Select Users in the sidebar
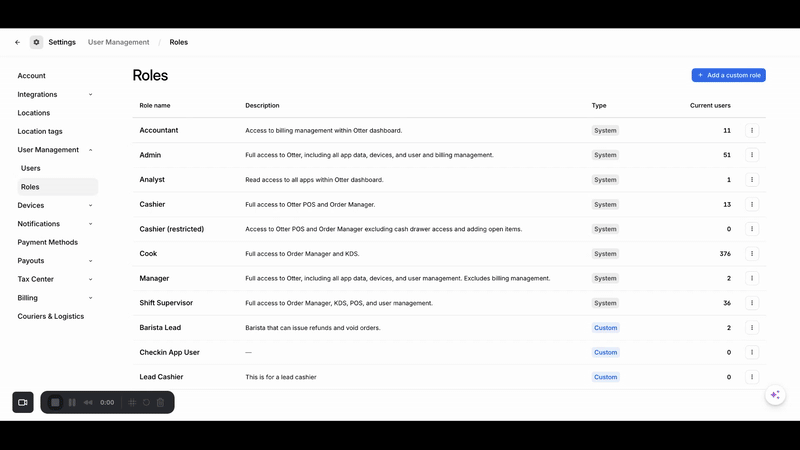The height and width of the screenshot is (450, 800). [31, 168]
